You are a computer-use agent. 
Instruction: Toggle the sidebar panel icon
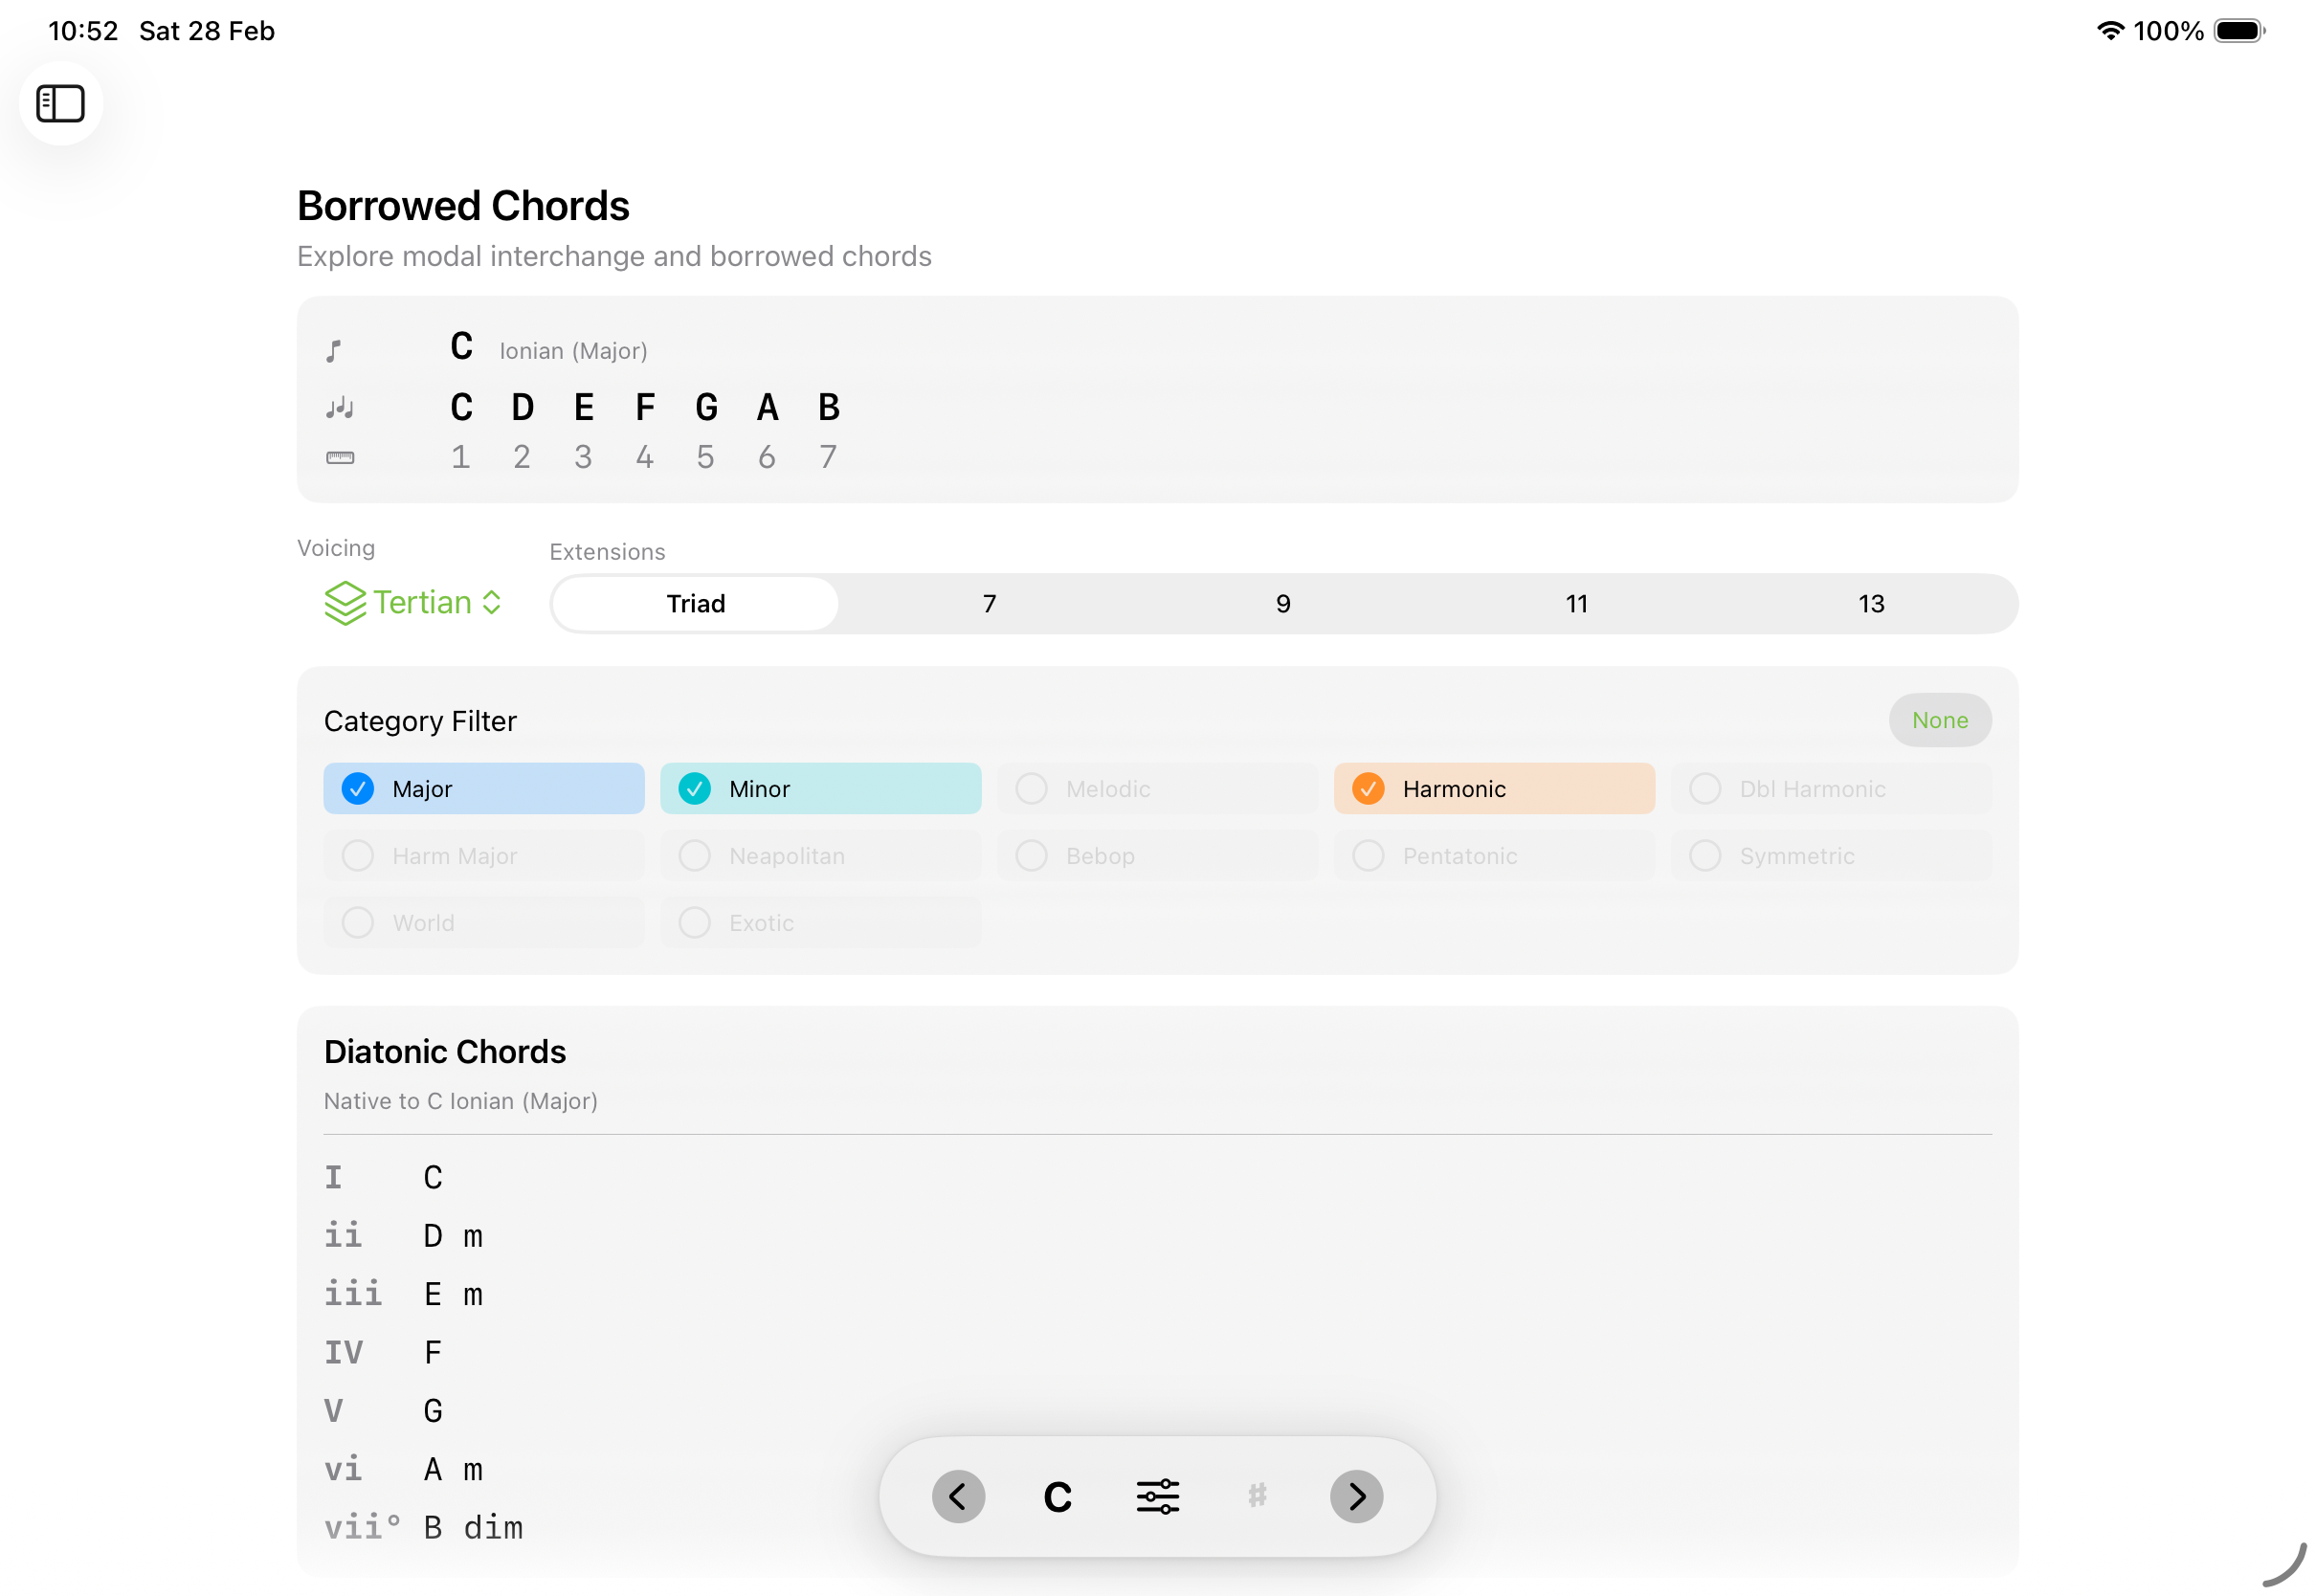pos(60,104)
